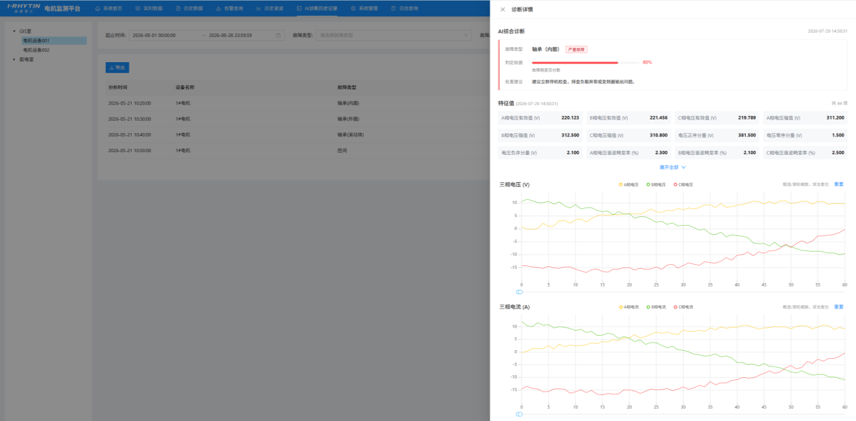Screen dimensions: 856x421
Task: Select 电机设备002 in device tree
Action: pos(36,50)
